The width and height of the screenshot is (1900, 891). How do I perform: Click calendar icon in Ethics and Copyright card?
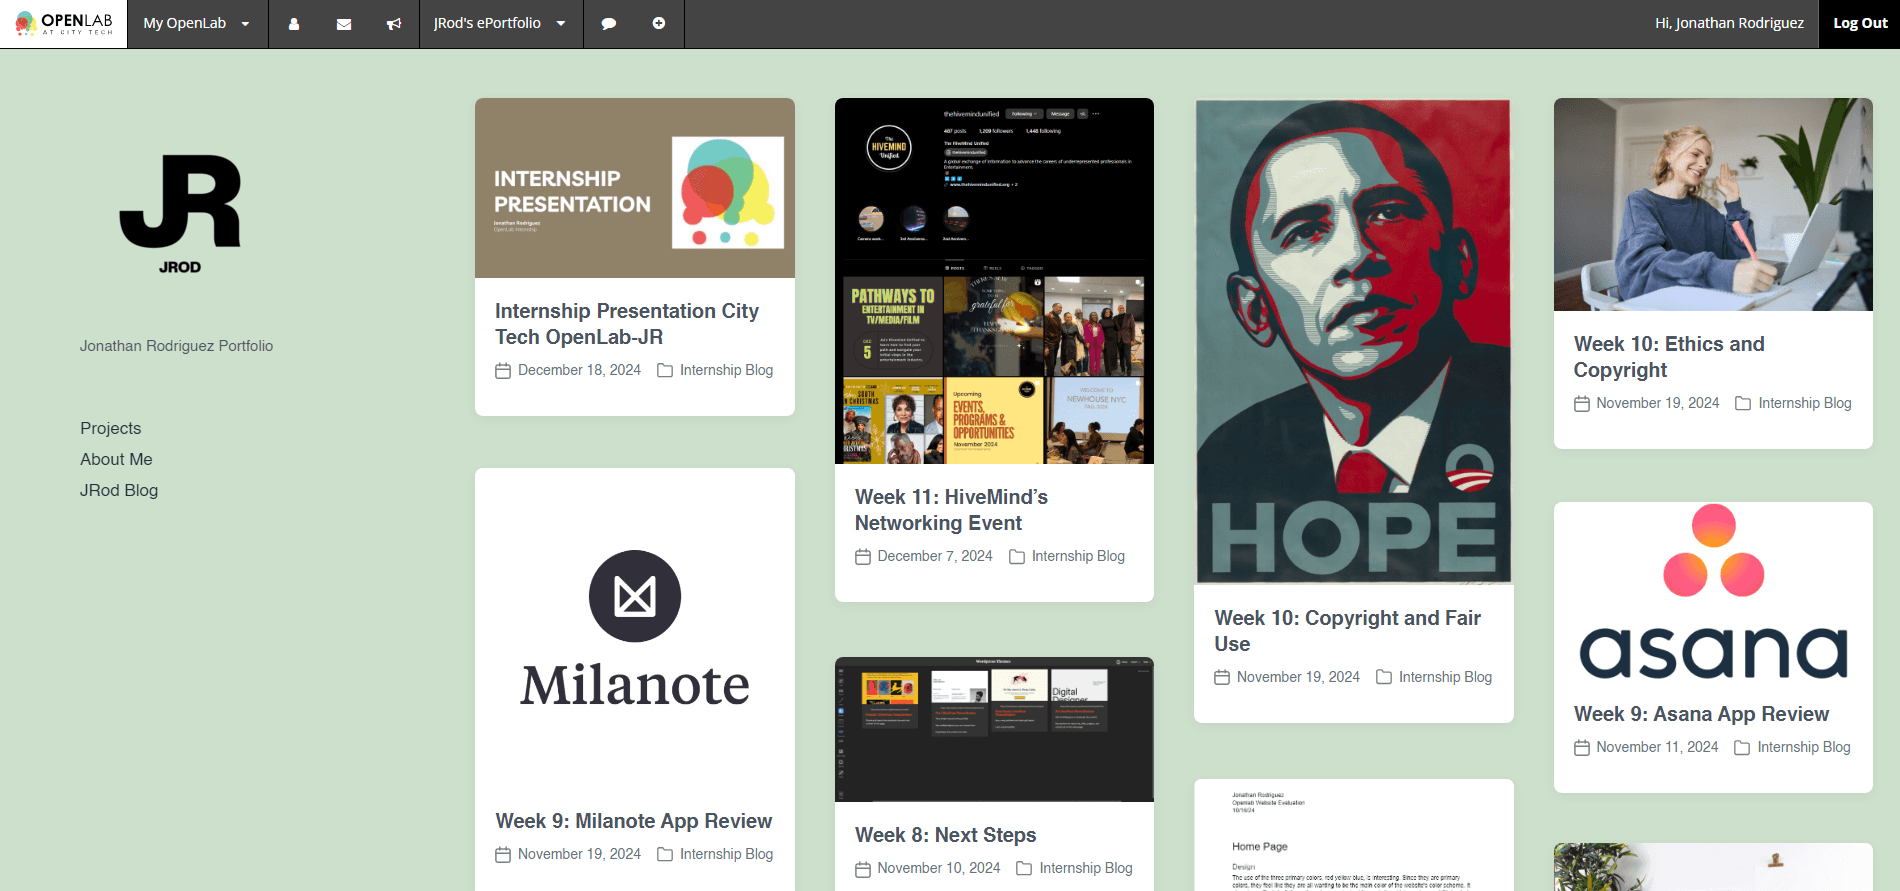(x=1582, y=404)
